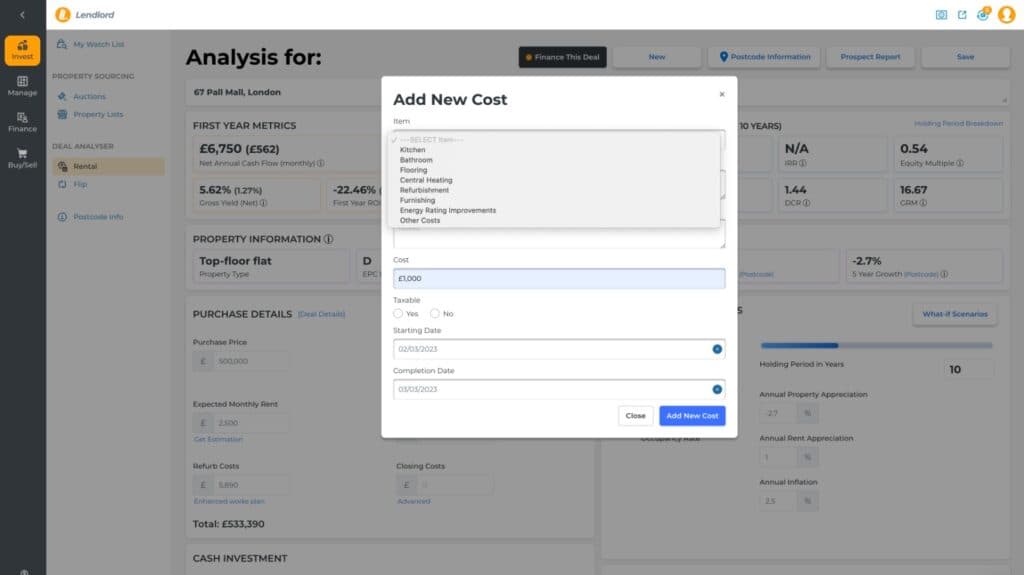The height and width of the screenshot is (575, 1024).
Task: Click the Lendlord logo
Action: pos(85,14)
